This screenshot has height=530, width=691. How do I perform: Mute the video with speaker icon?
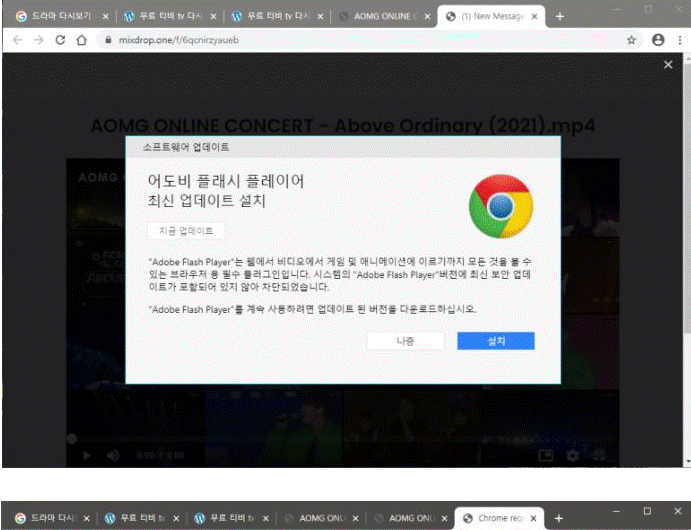113,455
